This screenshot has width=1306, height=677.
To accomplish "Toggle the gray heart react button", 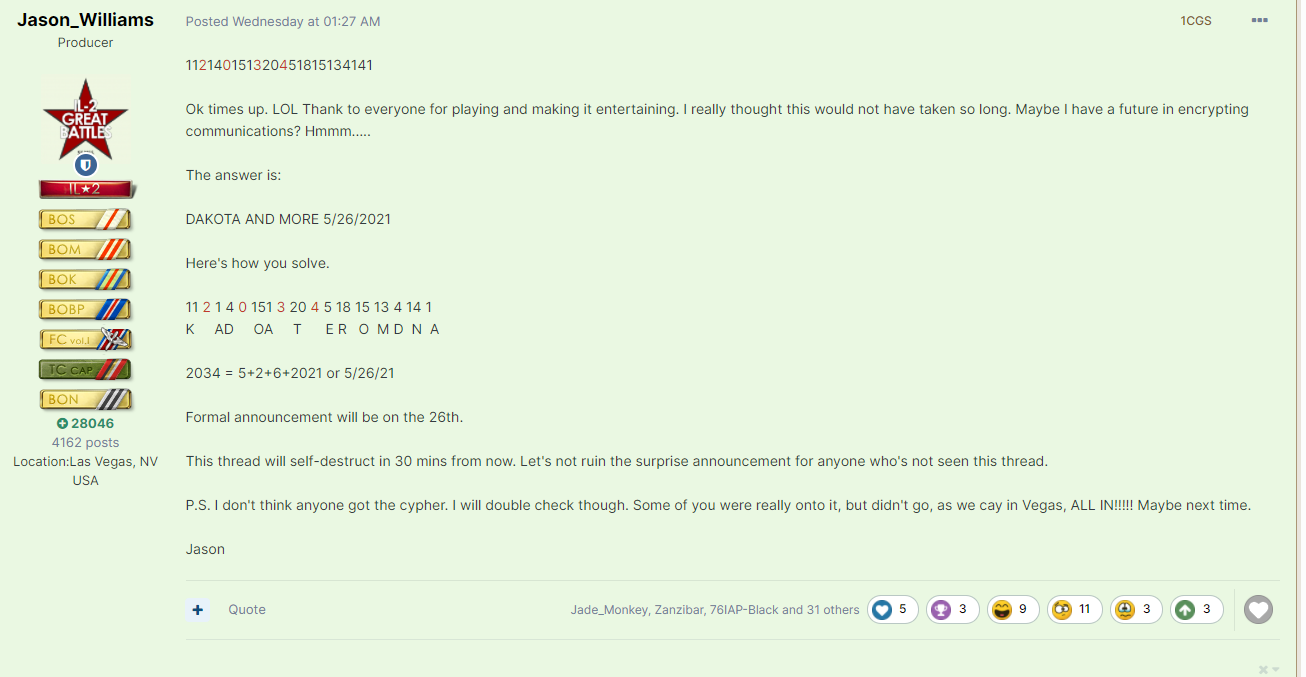I will click(1258, 609).
